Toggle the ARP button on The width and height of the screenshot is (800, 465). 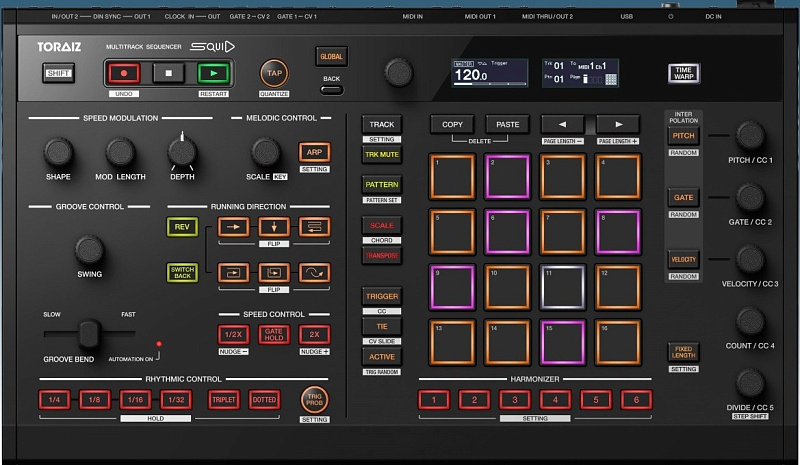[314, 153]
